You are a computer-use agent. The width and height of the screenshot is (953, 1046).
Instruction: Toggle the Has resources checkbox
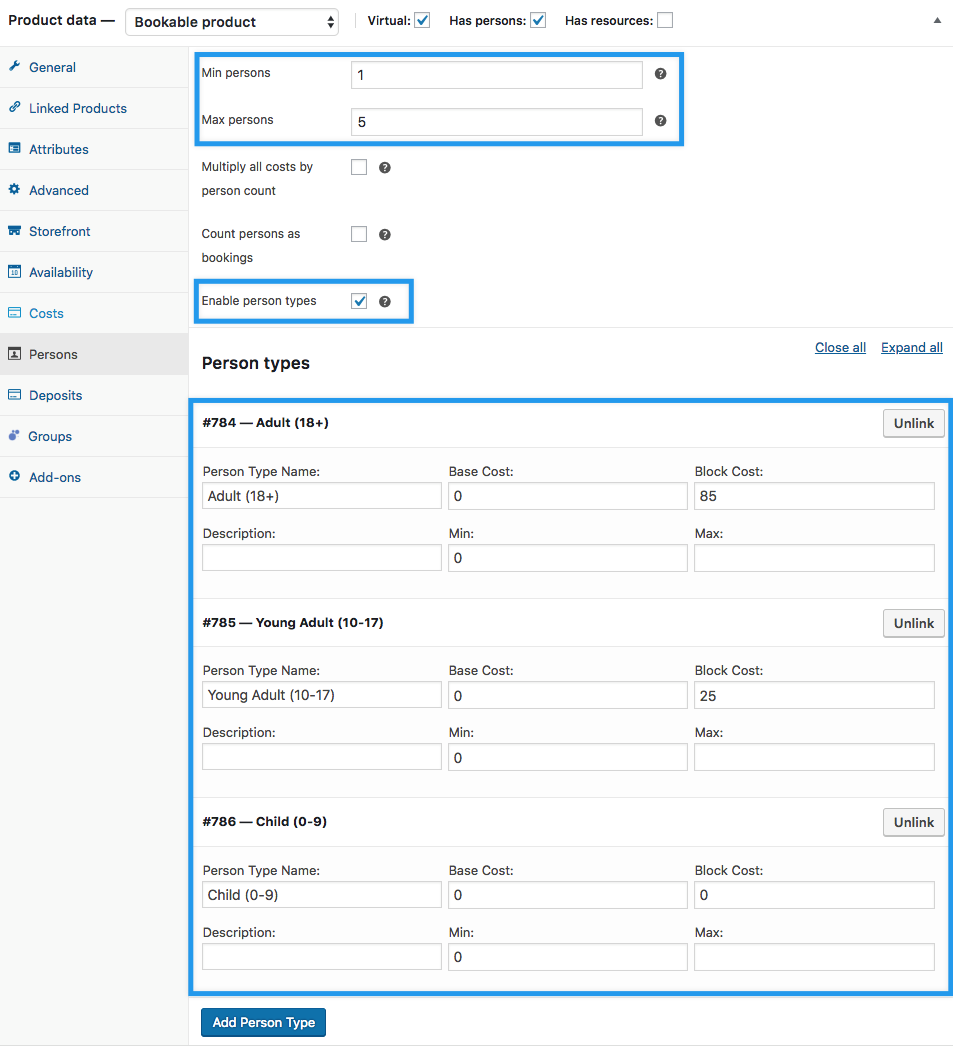[x=665, y=21]
